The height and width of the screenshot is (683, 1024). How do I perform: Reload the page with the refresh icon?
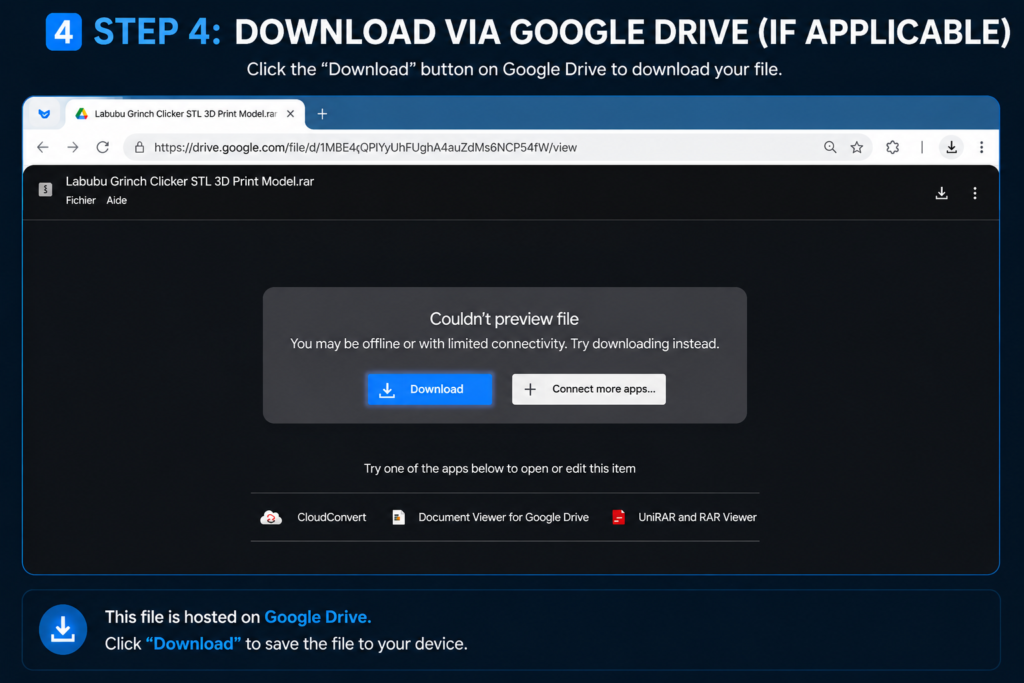103,148
